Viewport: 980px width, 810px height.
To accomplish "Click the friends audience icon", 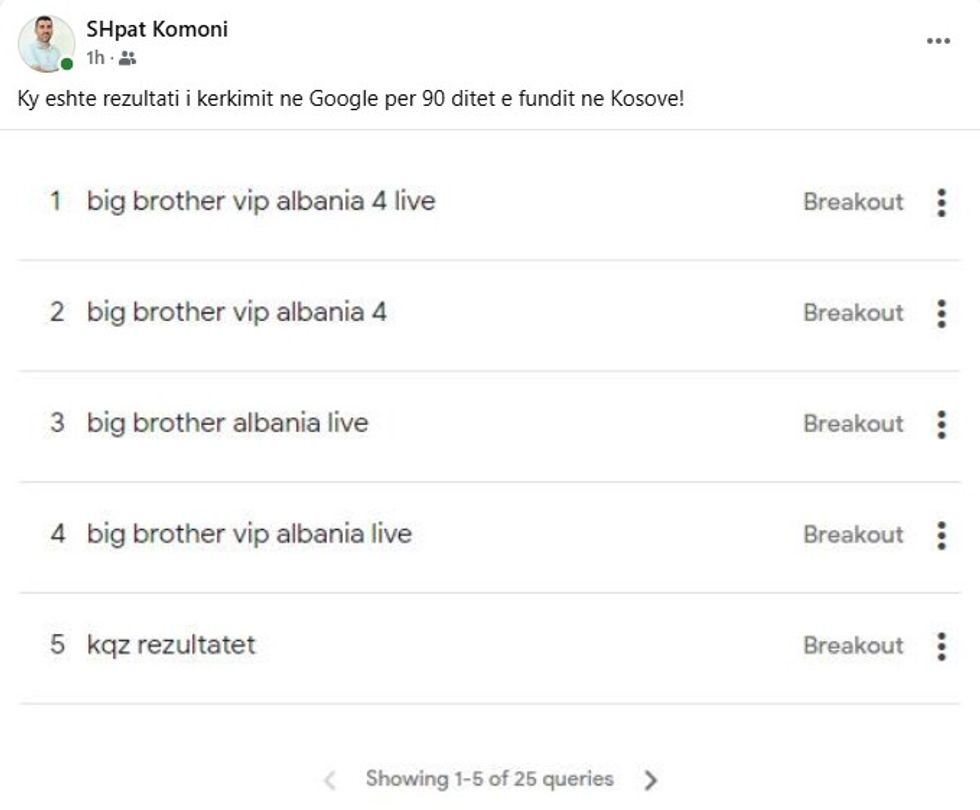I will [127, 59].
